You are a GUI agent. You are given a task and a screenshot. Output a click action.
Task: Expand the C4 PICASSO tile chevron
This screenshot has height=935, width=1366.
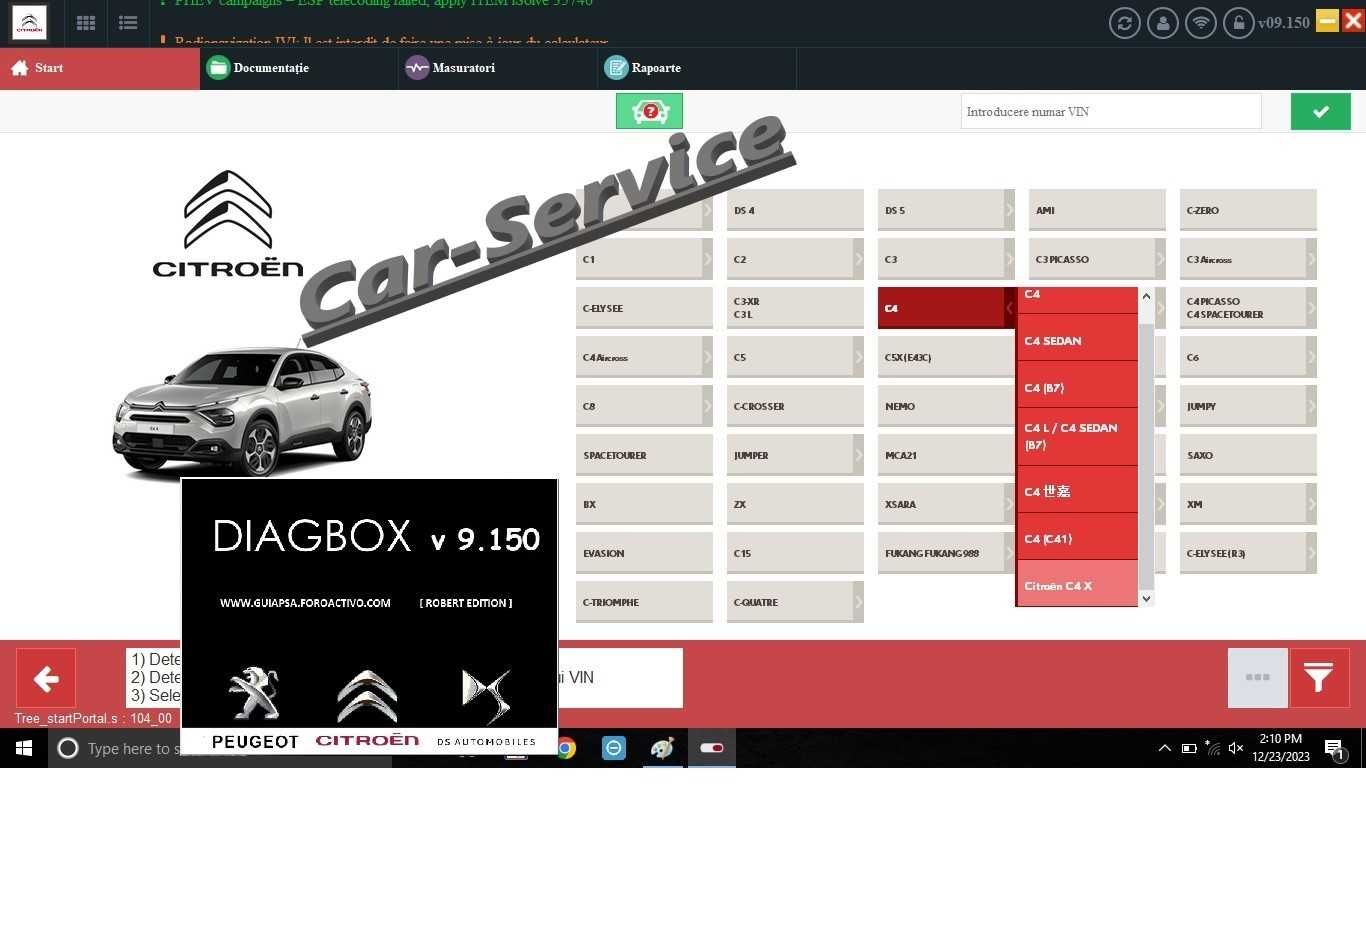1311,308
